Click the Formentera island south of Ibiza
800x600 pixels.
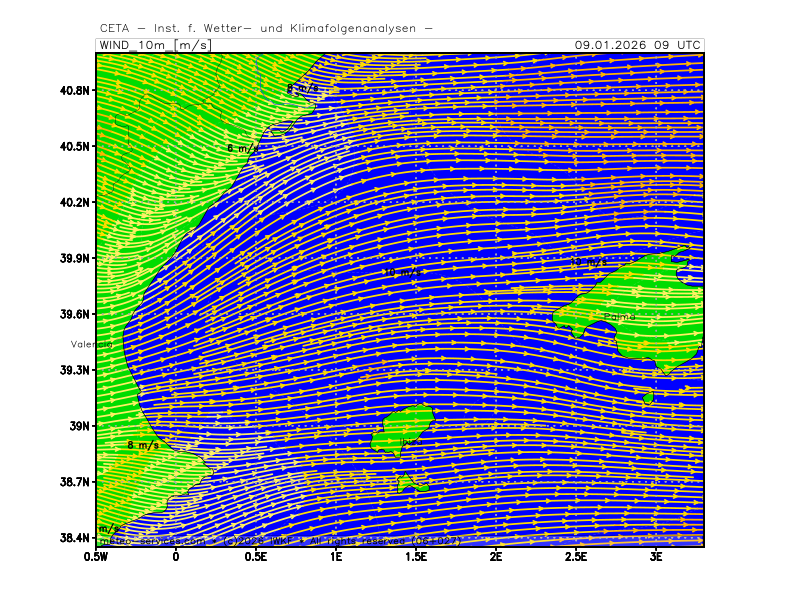(x=412, y=485)
